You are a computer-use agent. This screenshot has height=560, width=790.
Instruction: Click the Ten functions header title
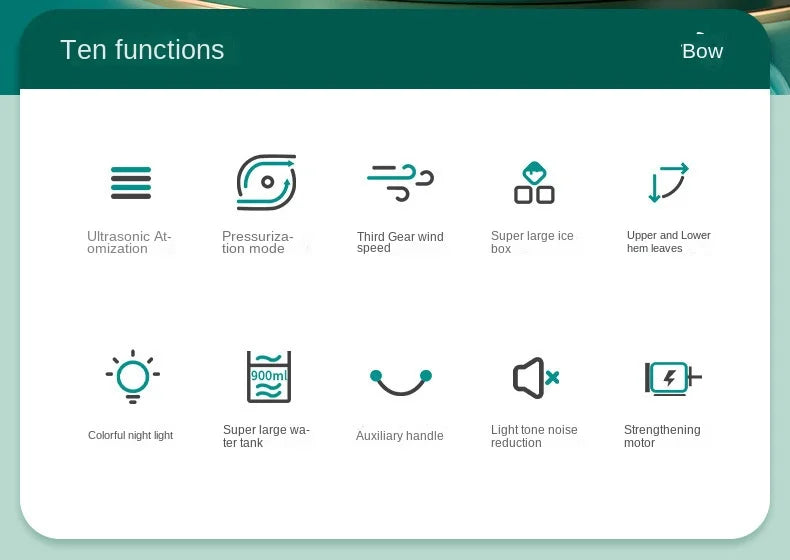pyautogui.click(x=142, y=50)
